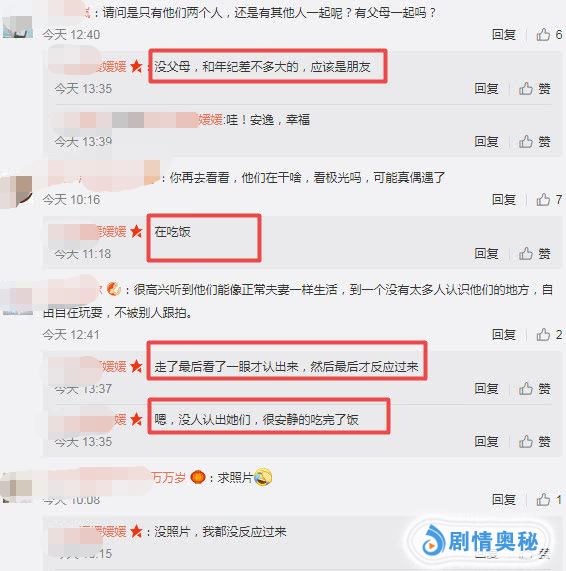Image resolution: width=566 pixels, height=571 pixels.
Task: Reply to the 12:41 comment about 正常夫妻
Action: tap(504, 335)
